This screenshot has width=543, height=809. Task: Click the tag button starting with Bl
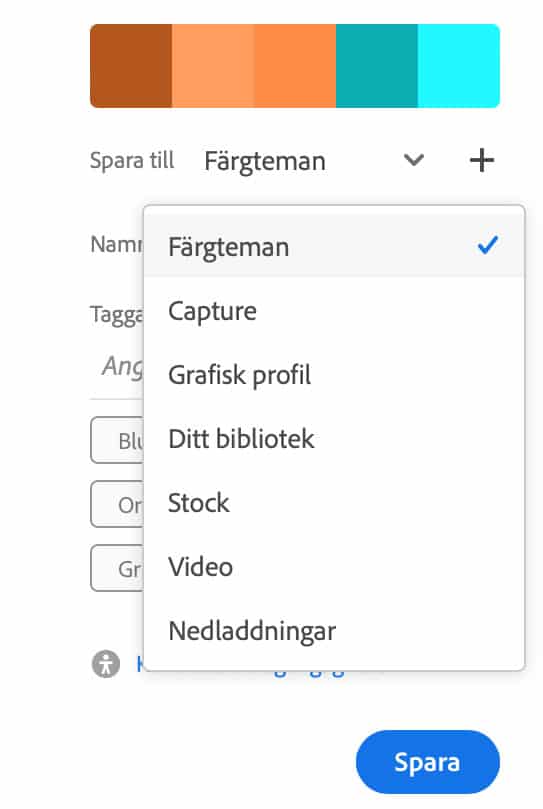coord(118,440)
